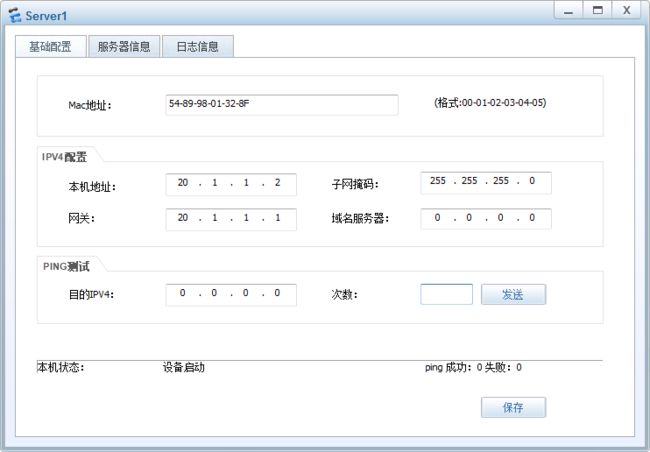Click the 本机地址 IP field
650x452 pixels.
[x=231, y=184]
